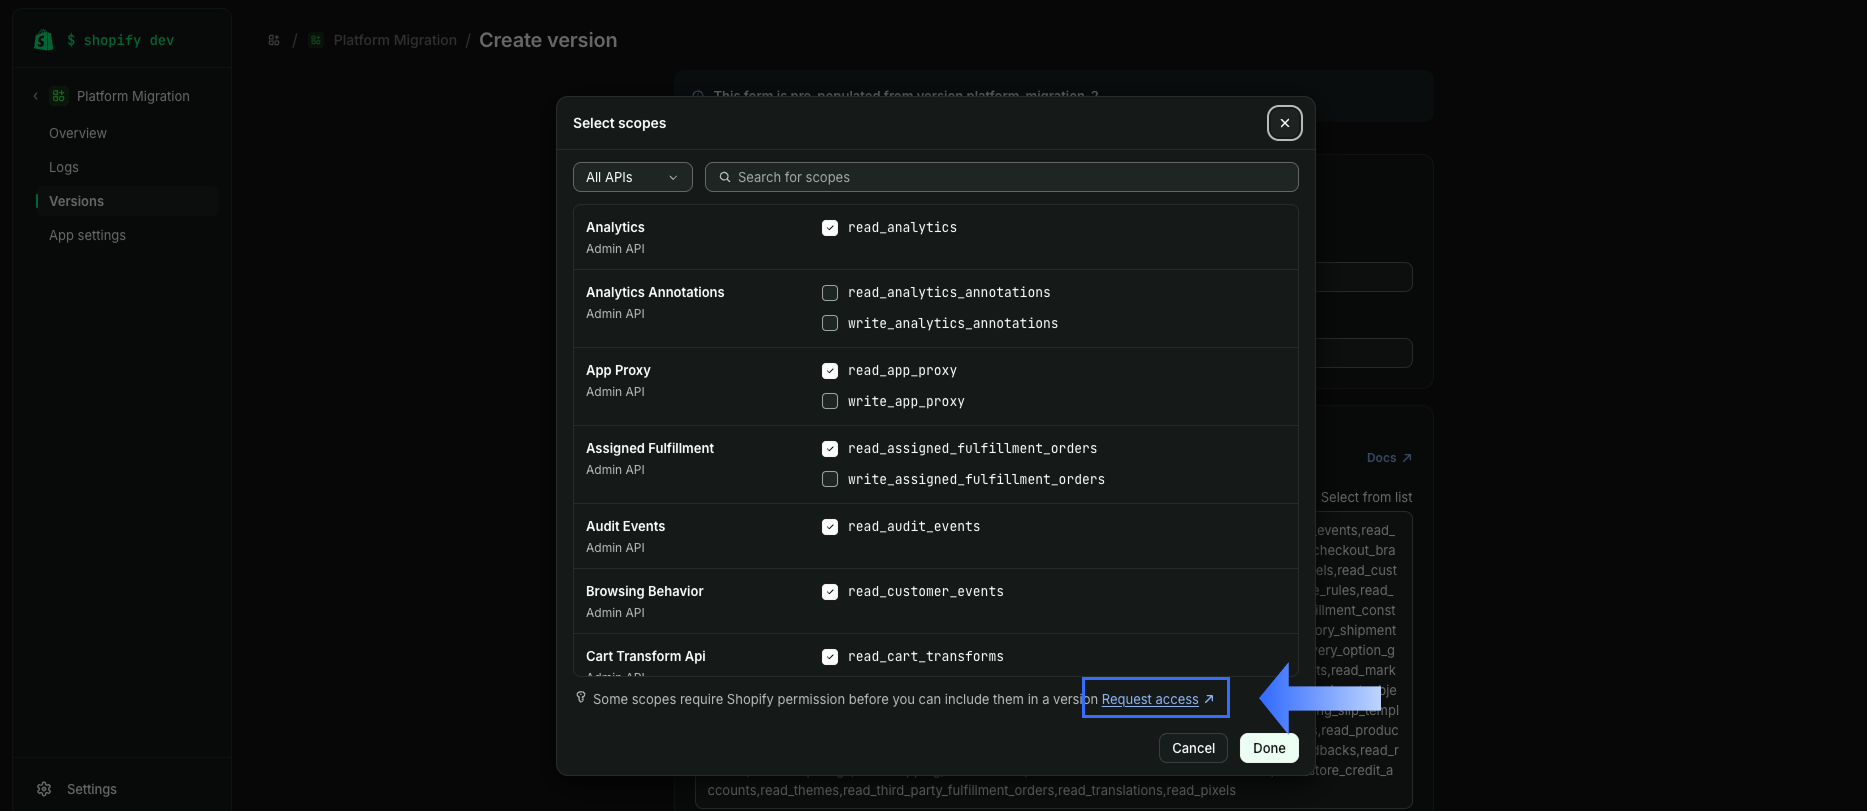Click the Analytics Annotations category label
This screenshot has width=1867, height=811.
point(655,292)
